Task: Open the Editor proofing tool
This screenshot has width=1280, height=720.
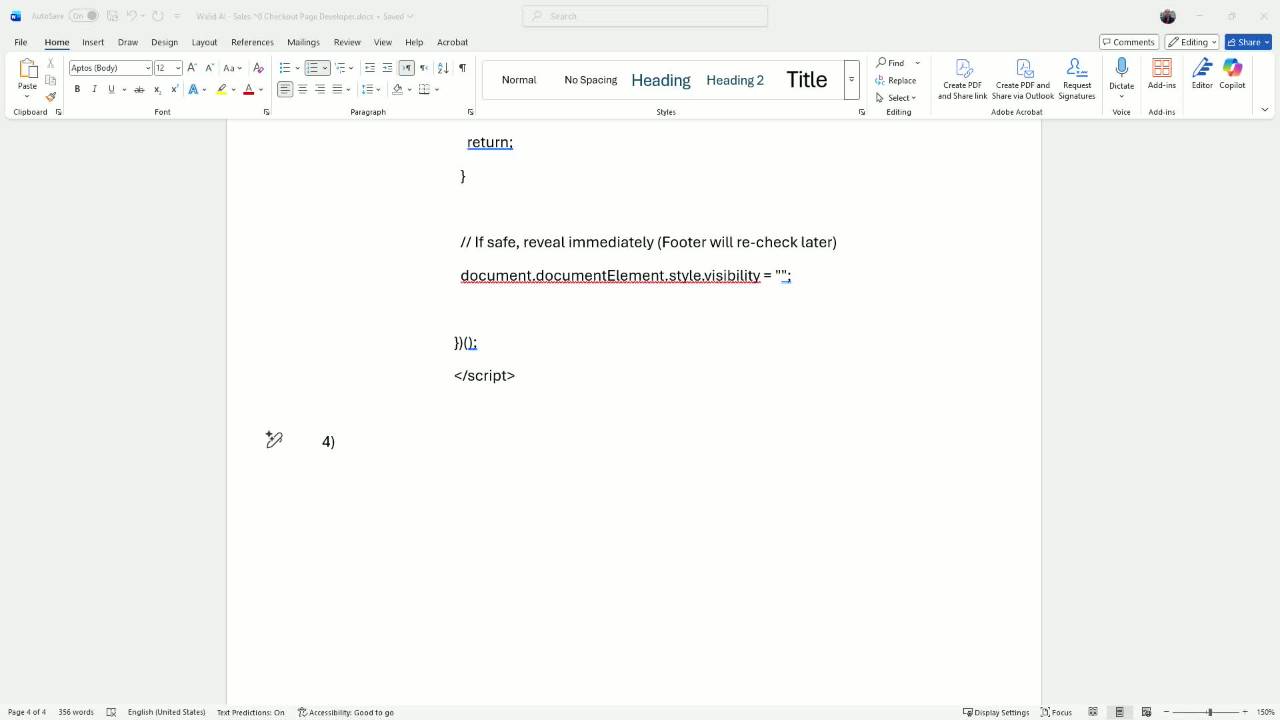Action: tap(1201, 73)
